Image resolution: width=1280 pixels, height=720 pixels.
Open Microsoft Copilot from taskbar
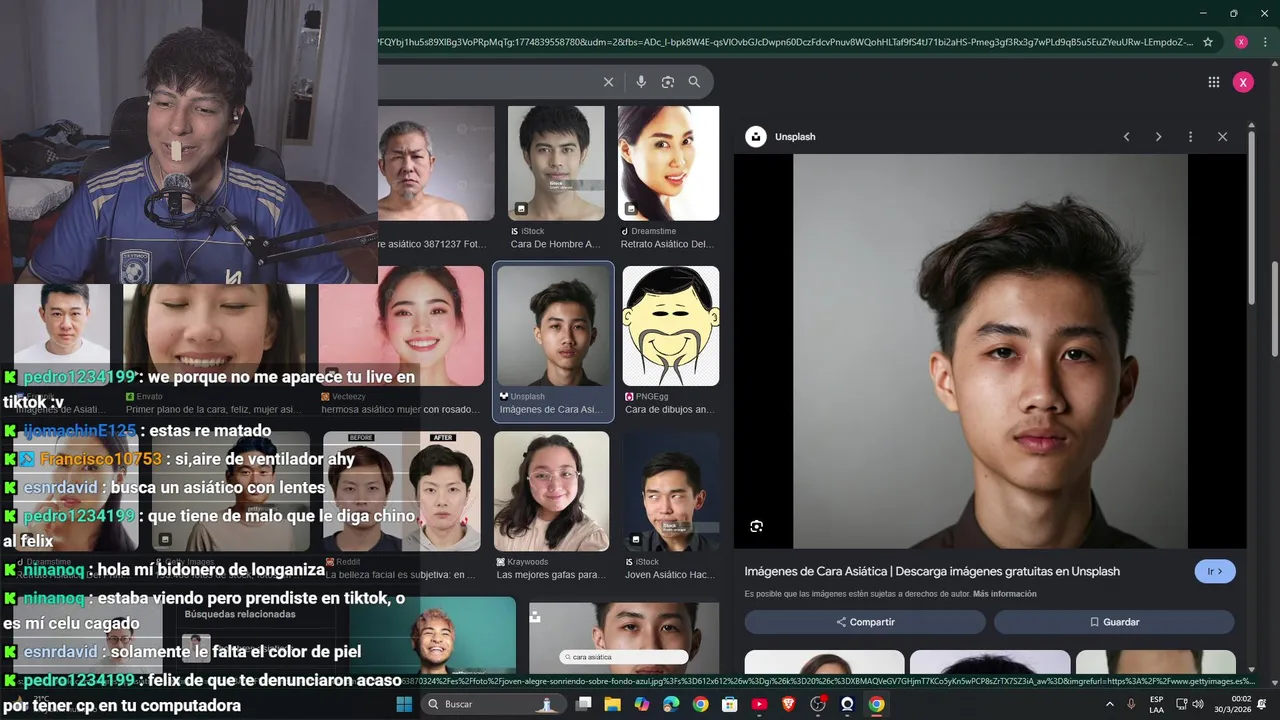642,704
